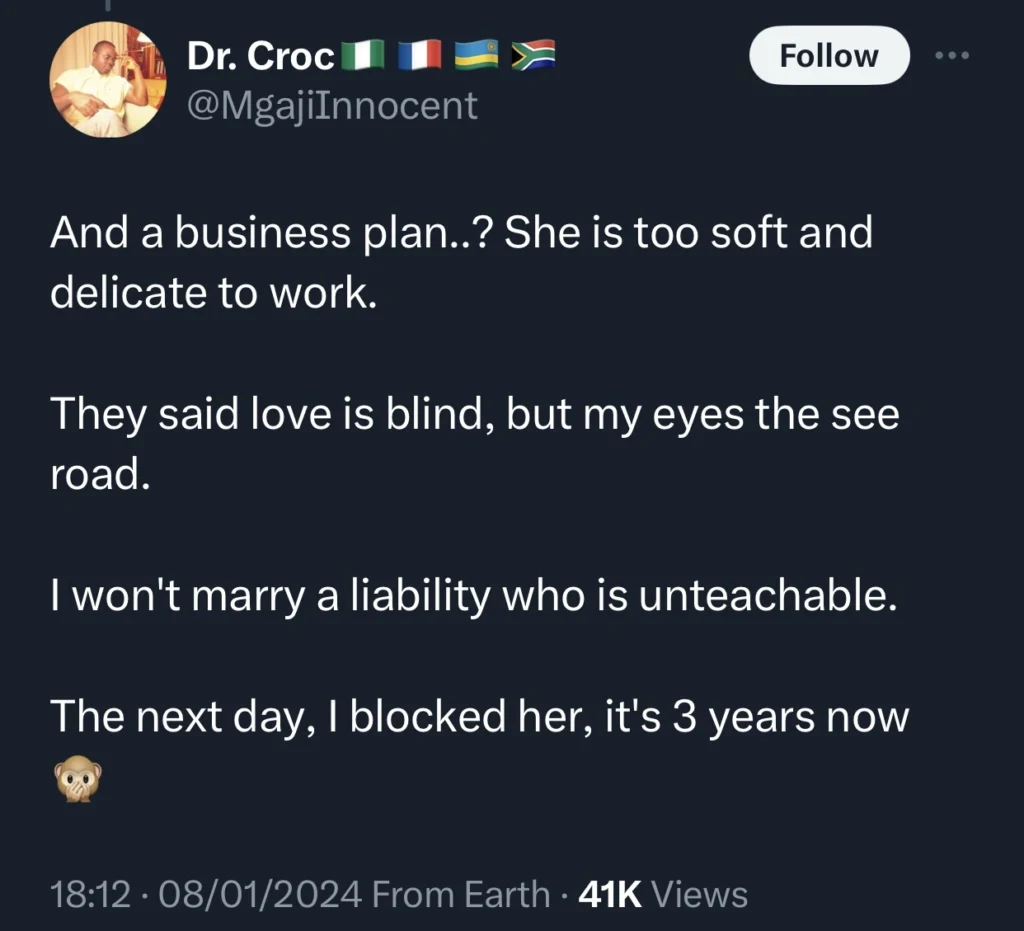Click the Follow button
1024x931 pixels.
828,56
